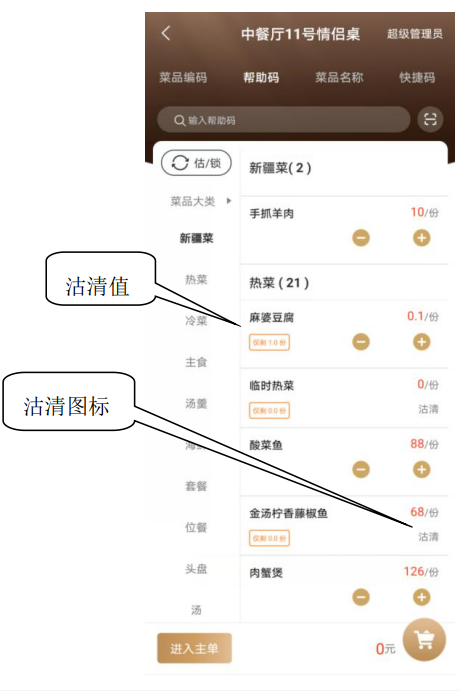Decrease 酸菜鱼 quantity with minus icon

click(361, 470)
